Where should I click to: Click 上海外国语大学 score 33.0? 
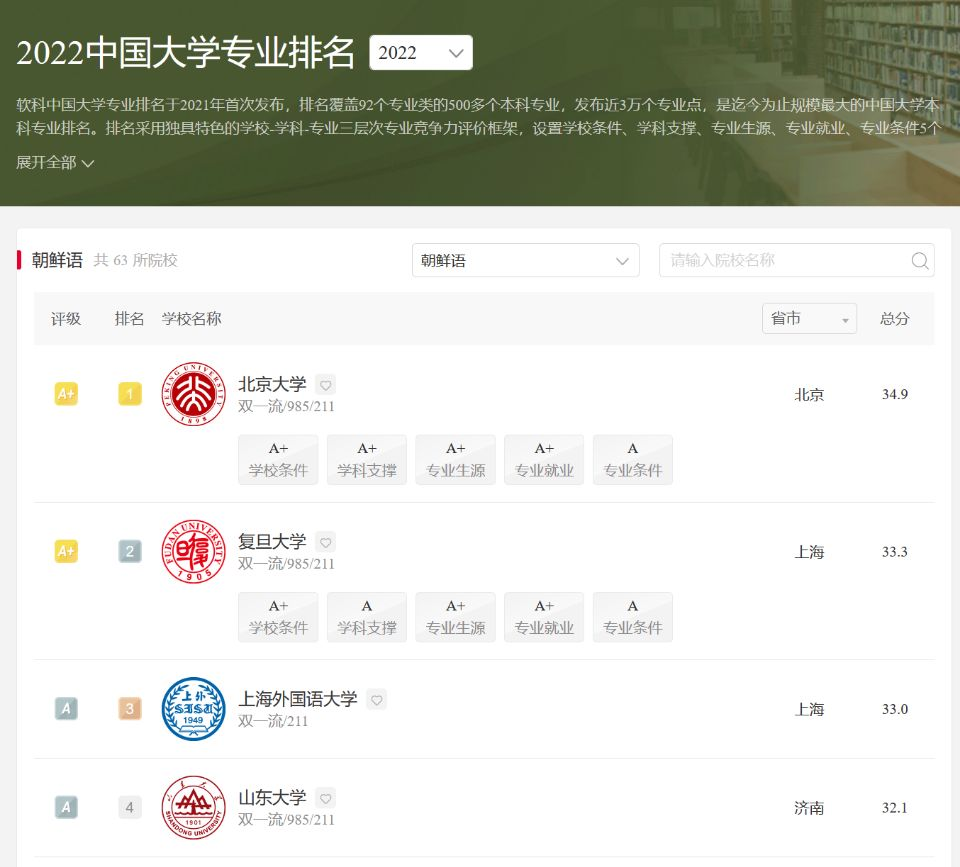click(894, 709)
